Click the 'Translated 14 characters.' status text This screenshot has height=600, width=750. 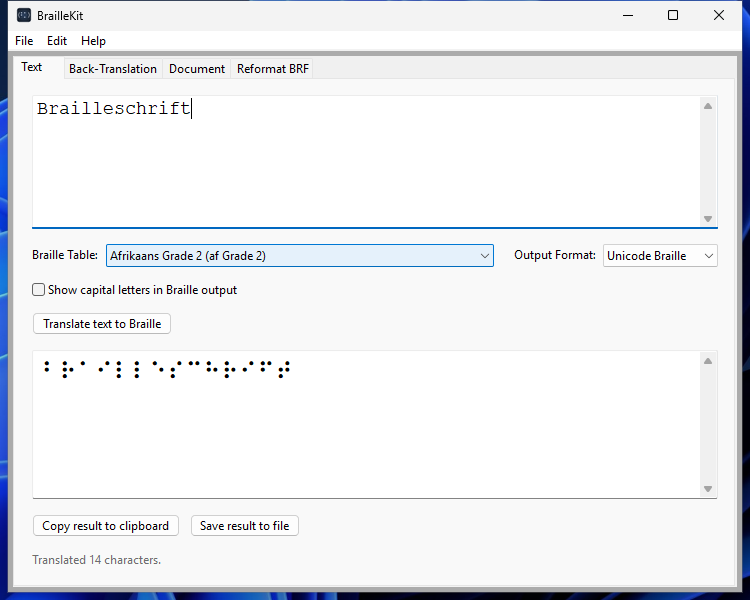click(97, 560)
